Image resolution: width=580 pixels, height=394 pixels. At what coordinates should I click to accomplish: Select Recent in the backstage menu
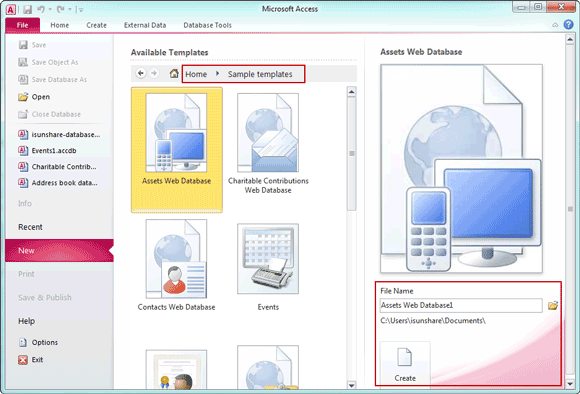(30, 227)
